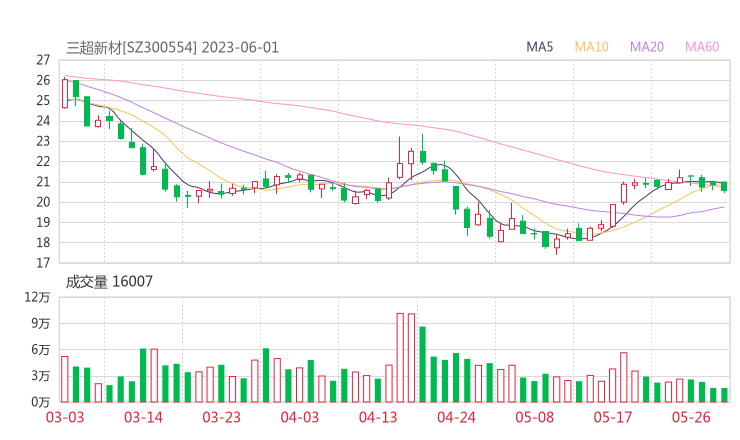Click the price axis value 21
This screenshot has width=740, height=440.
coord(43,182)
